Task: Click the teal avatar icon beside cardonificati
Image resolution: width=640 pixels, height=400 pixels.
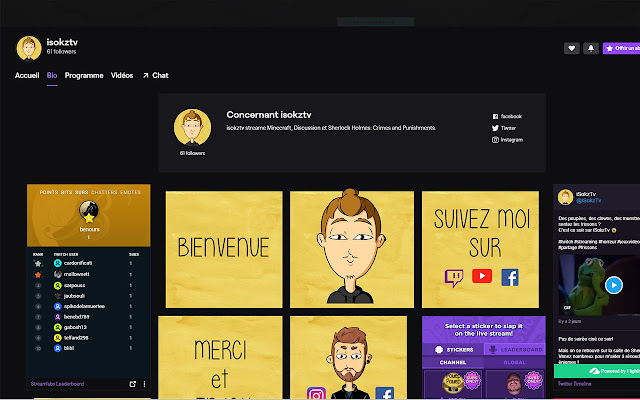Action: coord(58,263)
